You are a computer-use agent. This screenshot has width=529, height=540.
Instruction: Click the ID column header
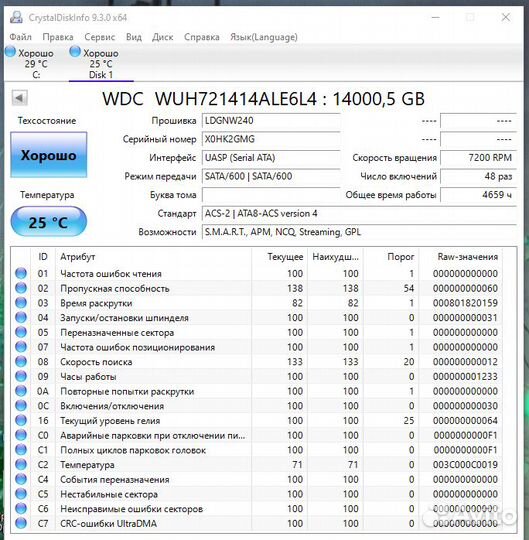coord(43,257)
